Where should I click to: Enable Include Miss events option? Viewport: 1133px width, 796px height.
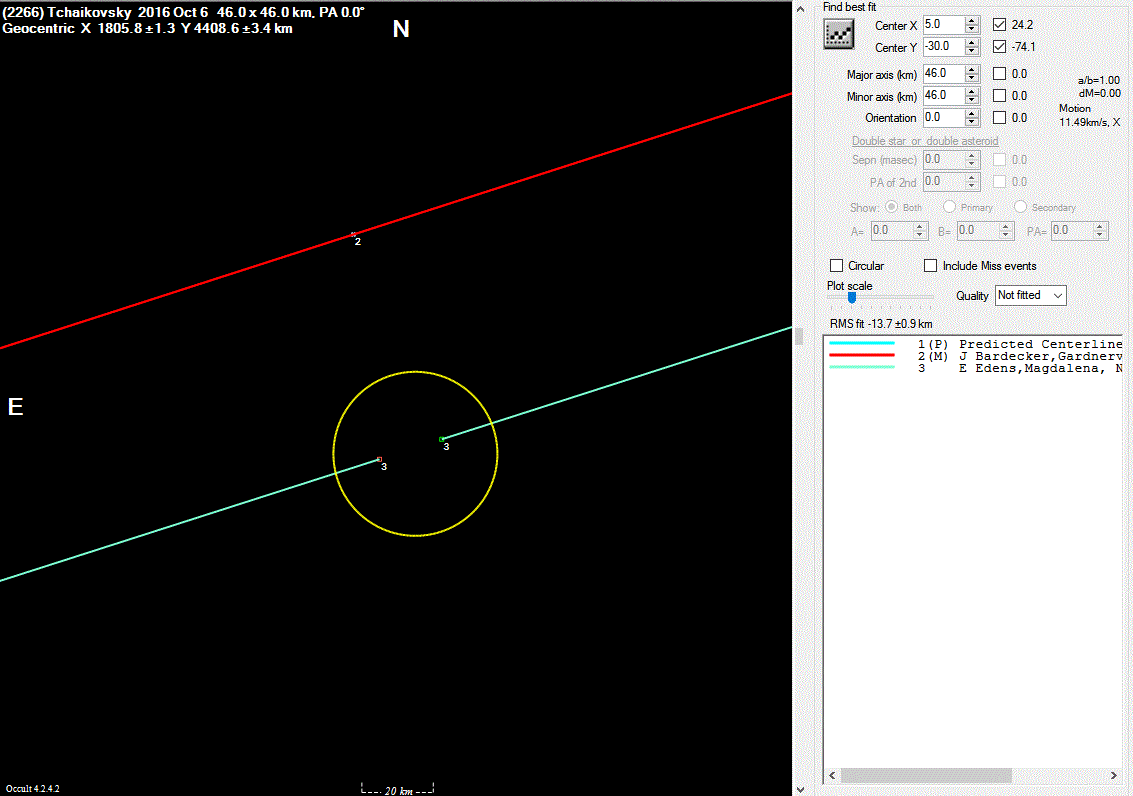(x=931, y=266)
